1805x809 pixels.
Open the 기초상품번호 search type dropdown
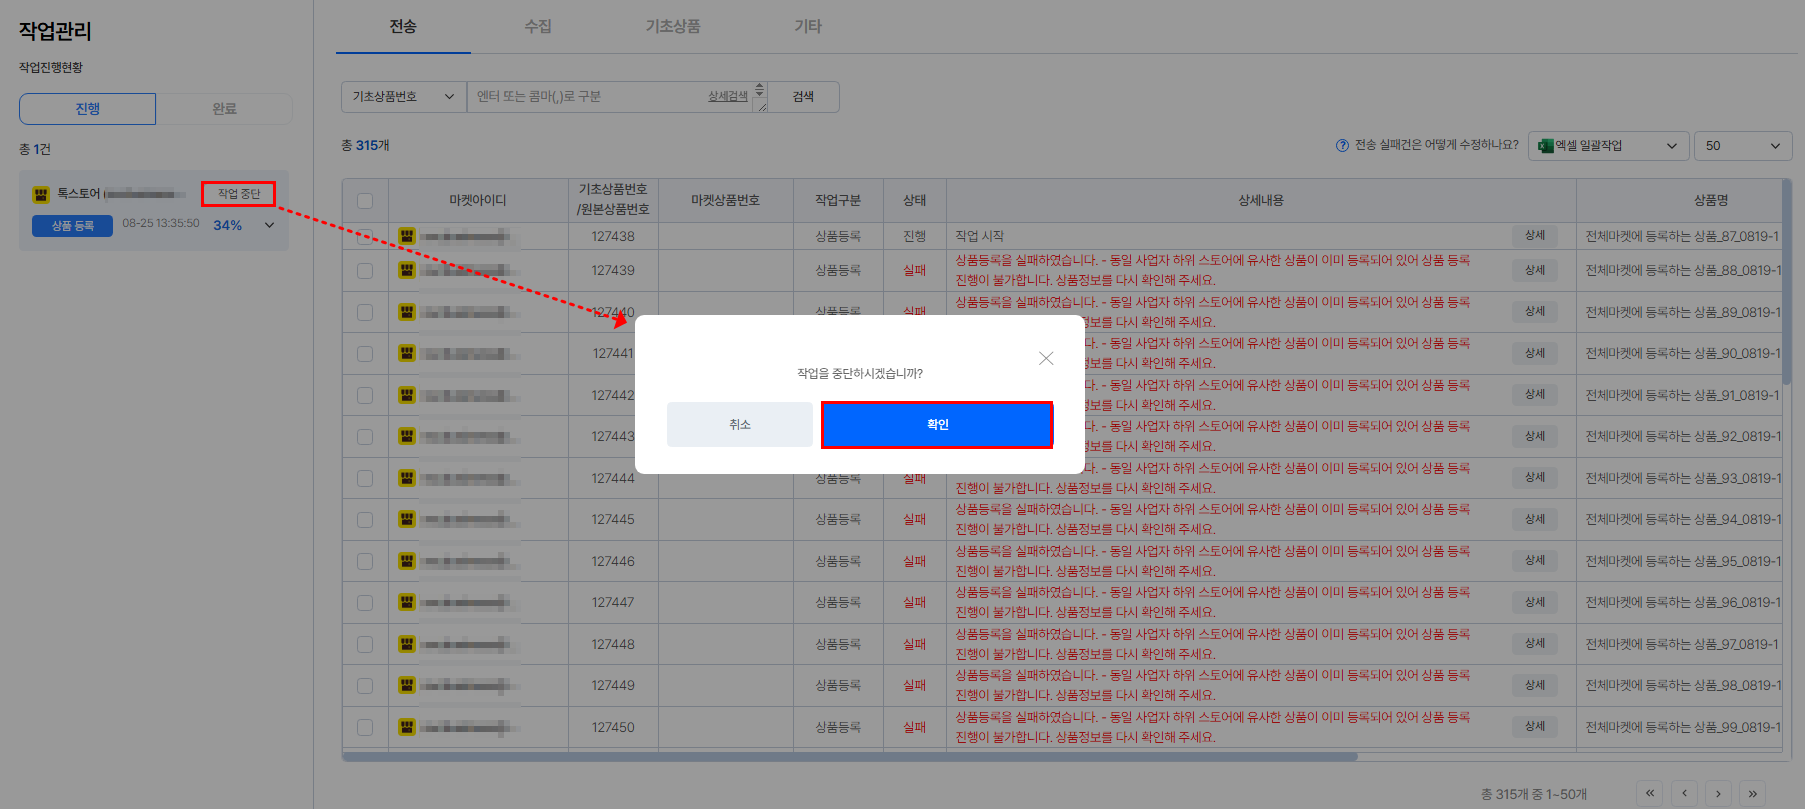point(404,97)
